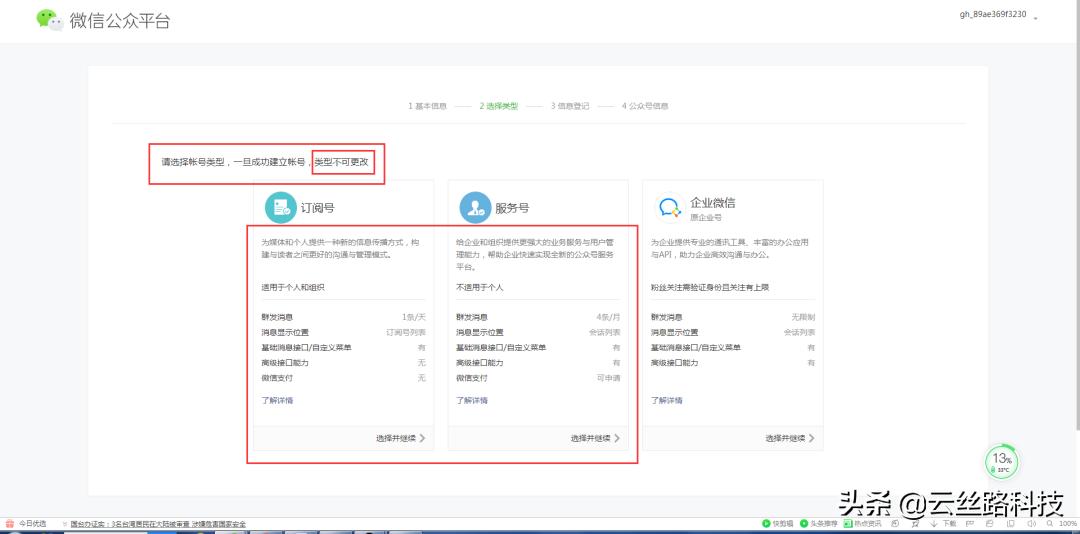Click 粉丝关注需验证身份且关注有上限 text
1080x534 pixels.
coord(709,287)
